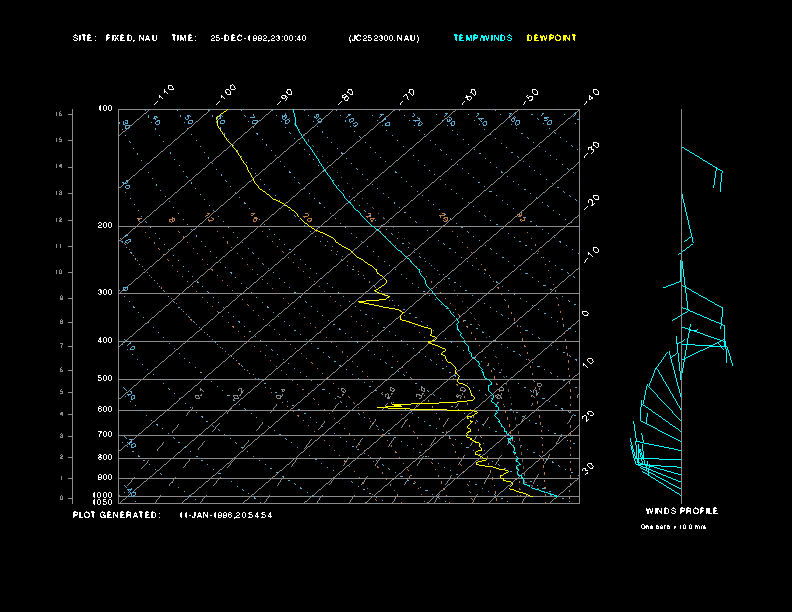The width and height of the screenshot is (792, 612).
Task: Select the SITE: FIXED, NAU header text
Action: [x=115, y=38]
